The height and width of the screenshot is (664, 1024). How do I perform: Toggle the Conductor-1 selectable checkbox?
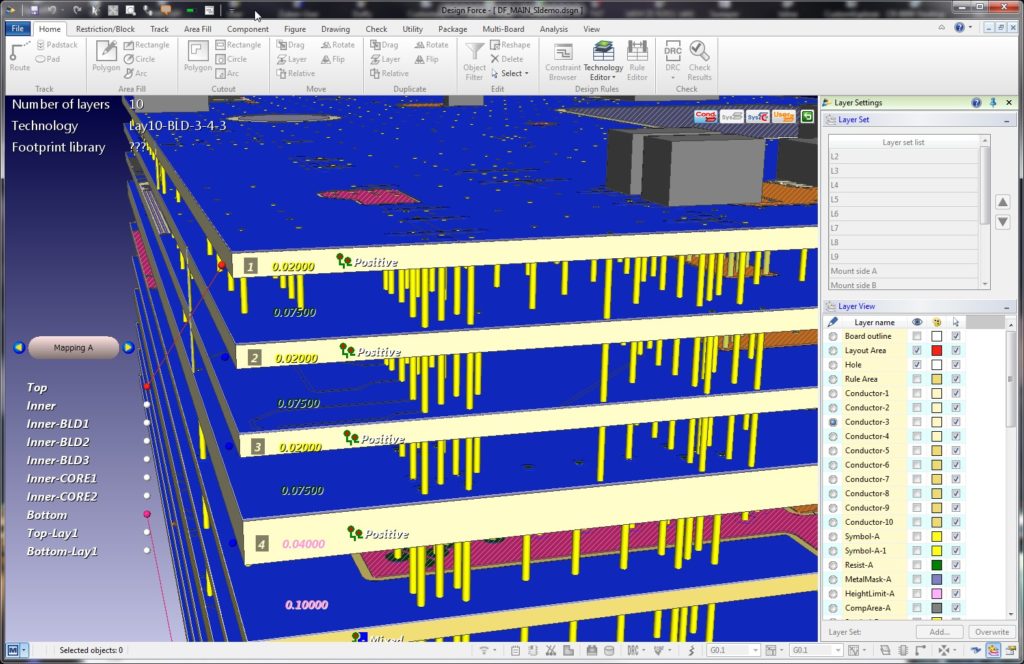coord(957,394)
